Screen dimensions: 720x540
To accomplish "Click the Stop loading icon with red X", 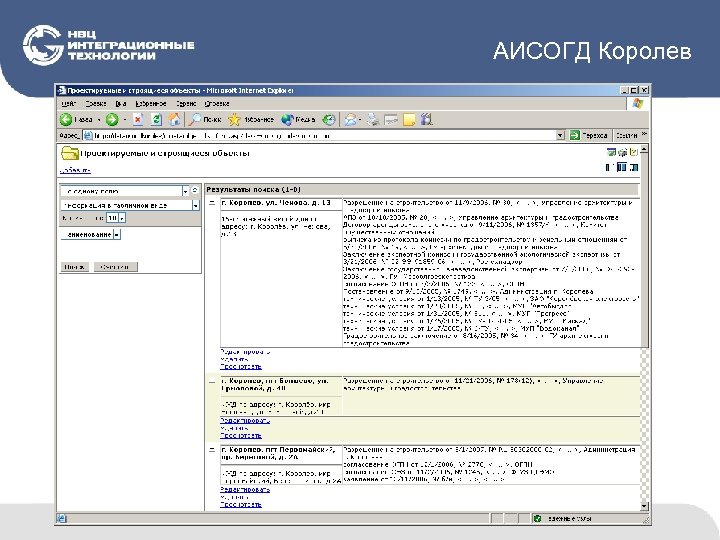I will pyautogui.click(x=138, y=120).
